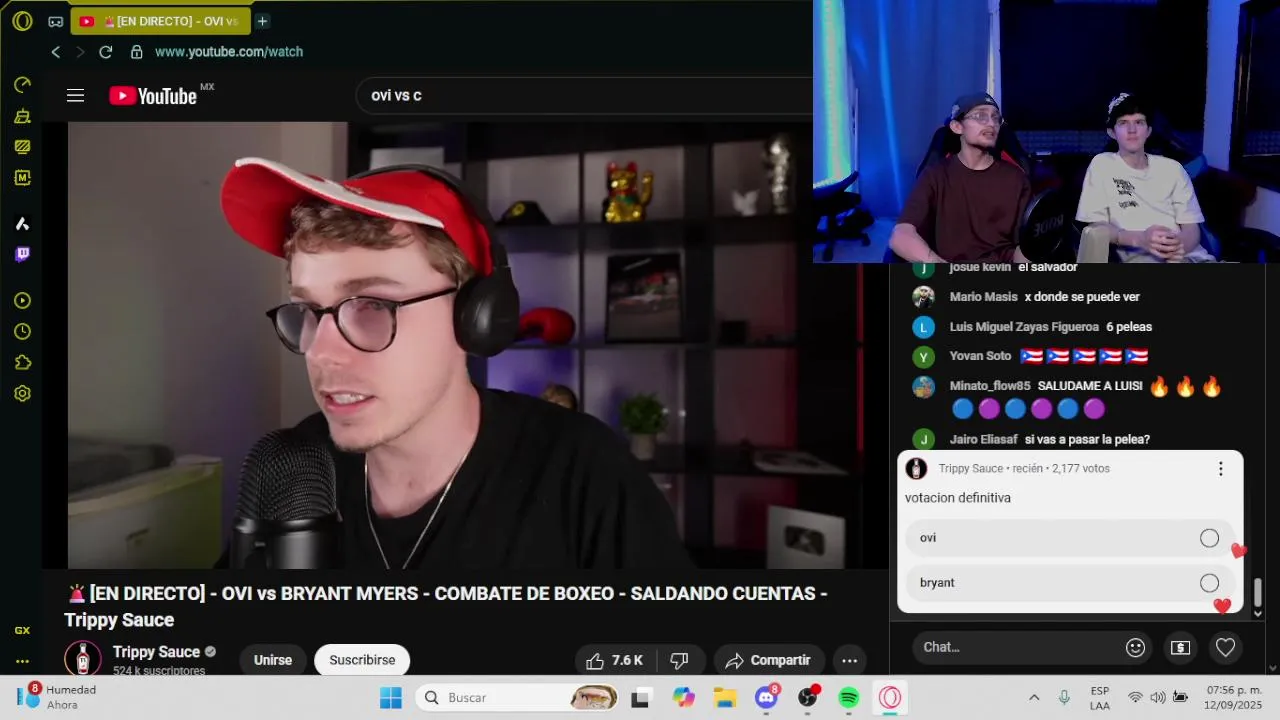
Task: Click the streaming video player
Action: click(465, 345)
